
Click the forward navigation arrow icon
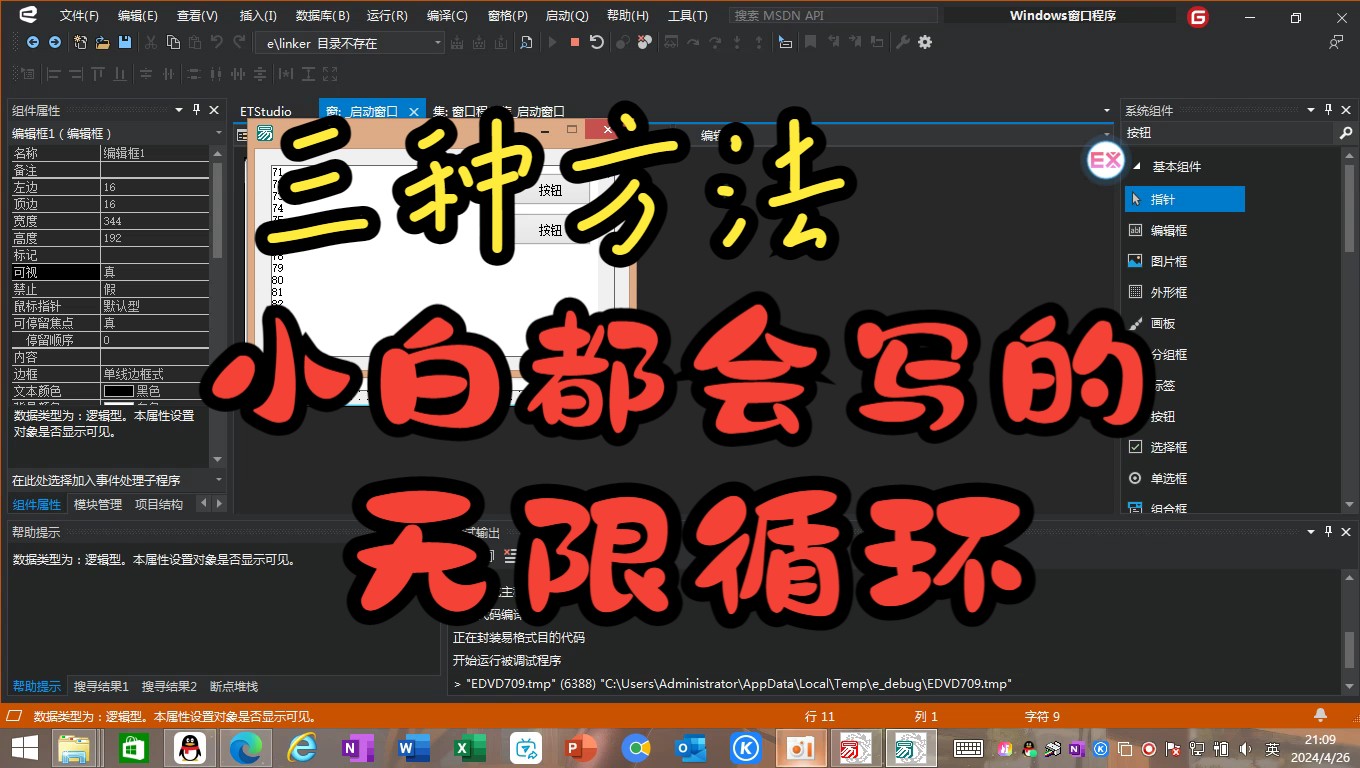click(55, 42)
